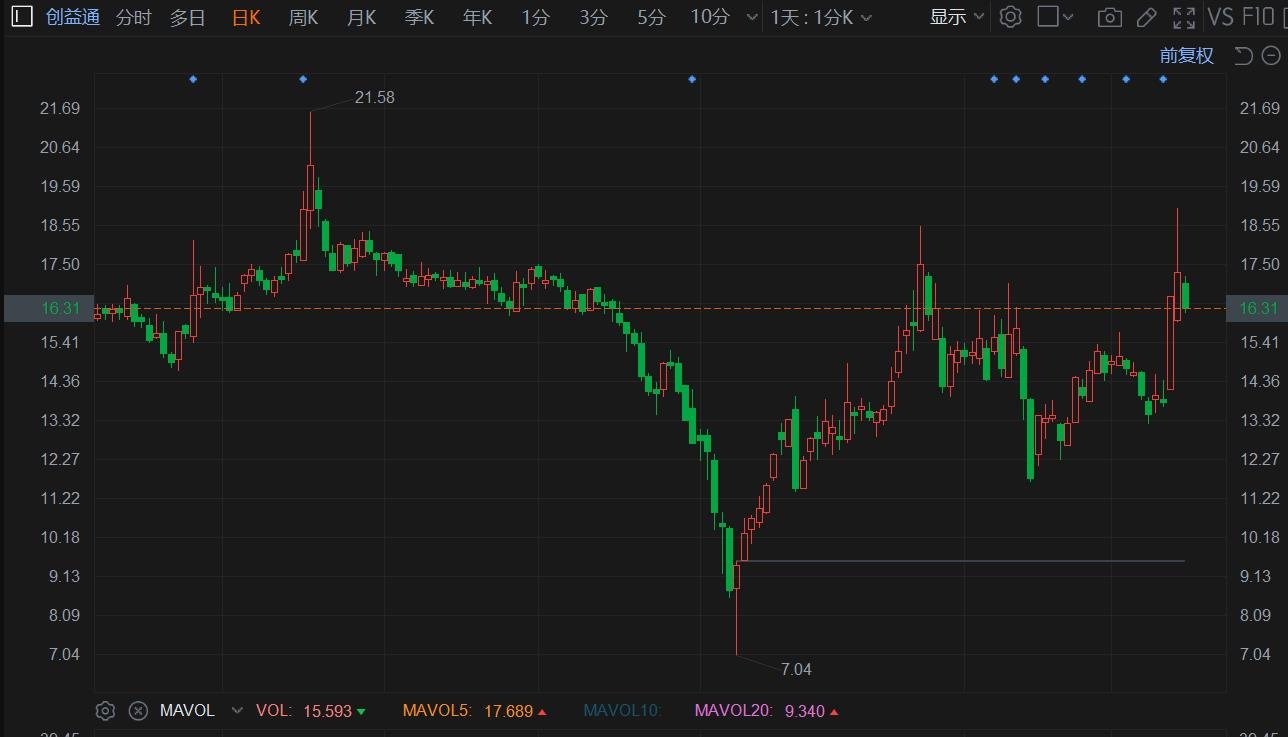Enter fullscreen chart mode
The image size is (1288, 737).
[x=1185, y=17]
